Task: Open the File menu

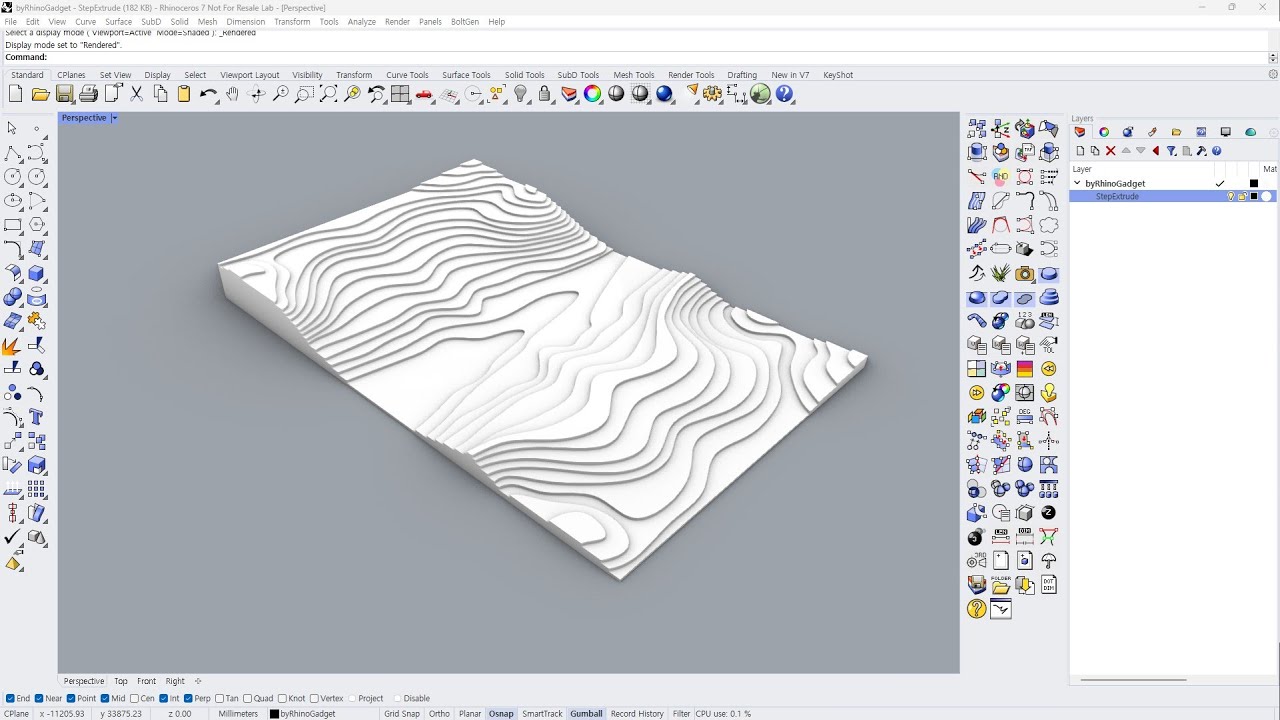Action: [10, 21]
